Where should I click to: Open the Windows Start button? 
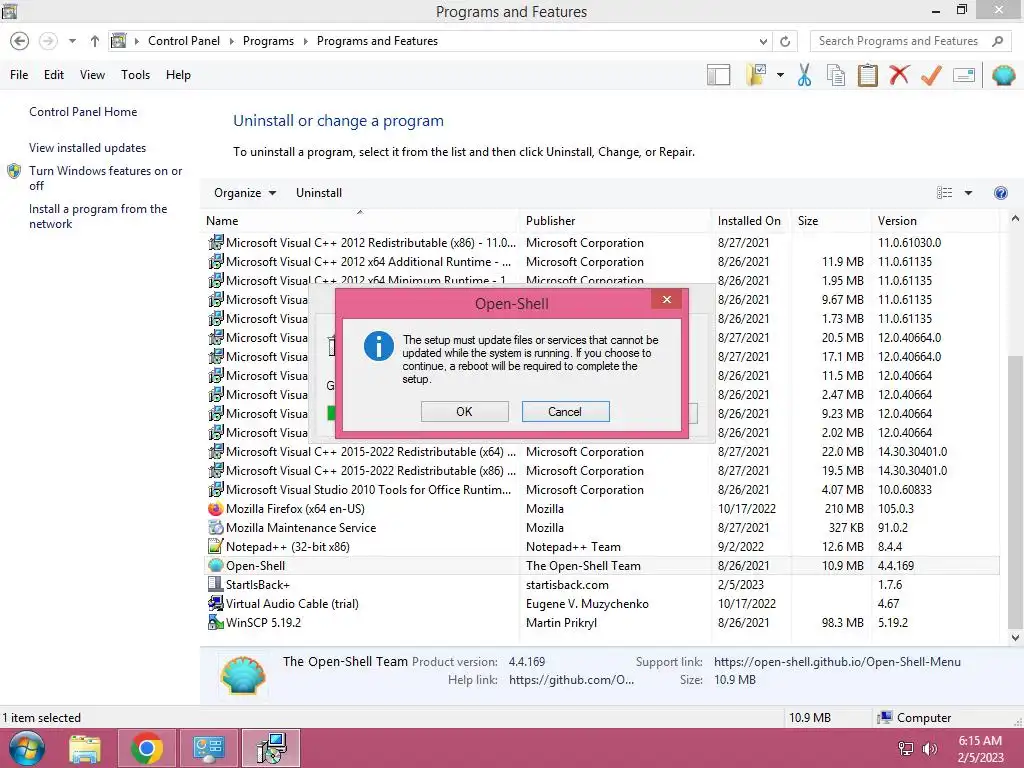(x=27, y=748)
